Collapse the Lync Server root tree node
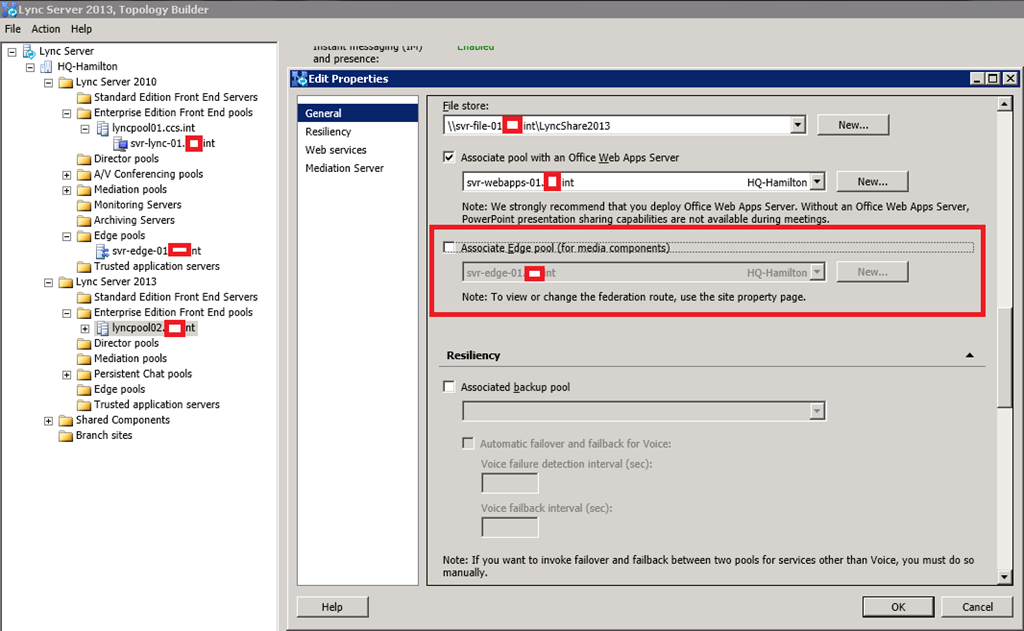The width and height of the screenshot is (1024, 631). [x=12, y=52]
